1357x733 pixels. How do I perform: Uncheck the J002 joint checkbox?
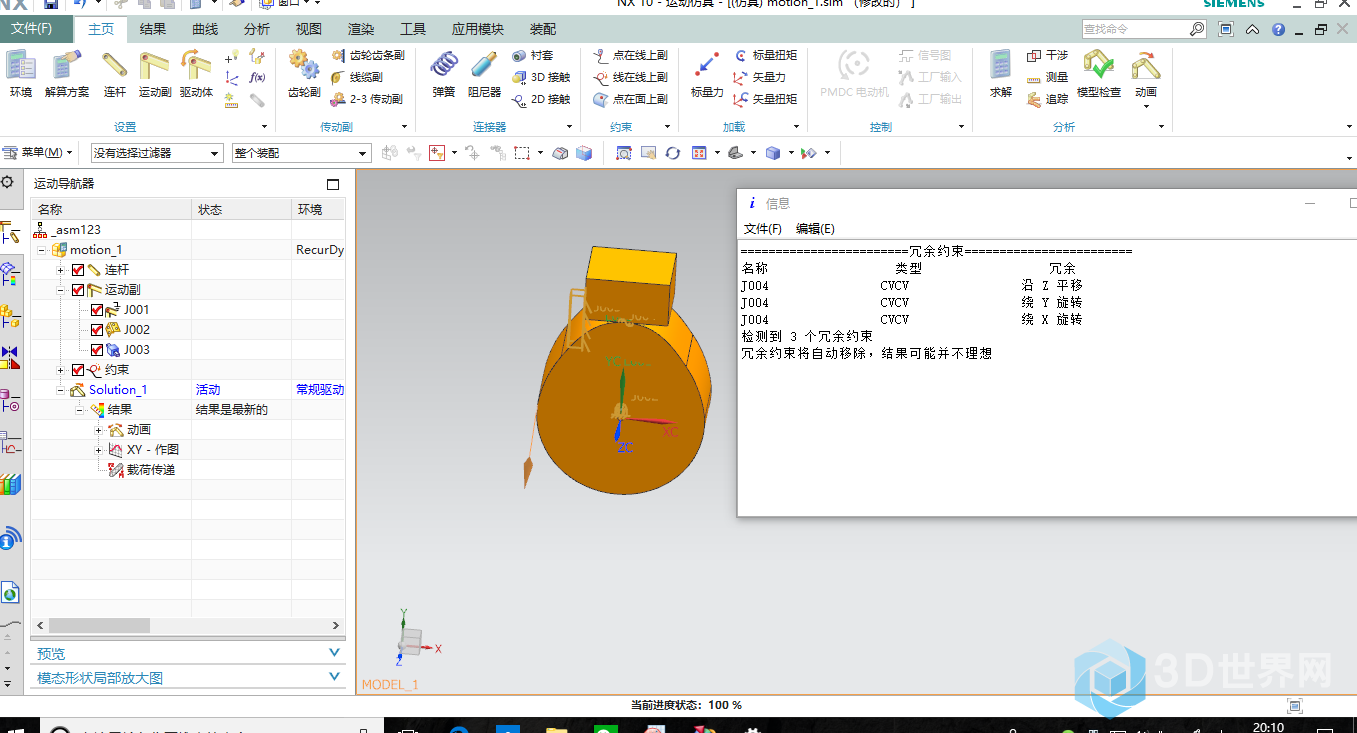pos(97,330)
